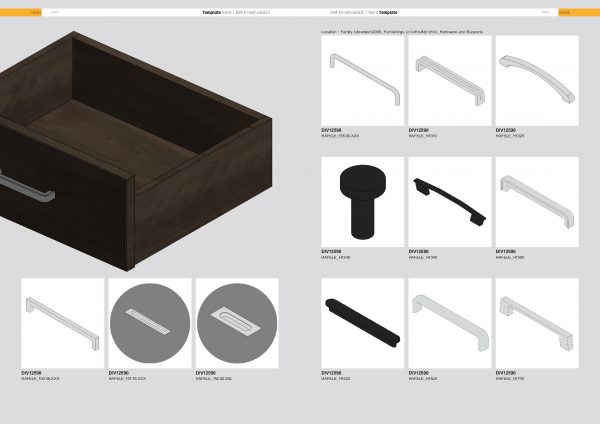The width and height of the screenshot is (600, 424).
Task: Click the orange tab at top-right corner
Action: click(x=564, y=12)
